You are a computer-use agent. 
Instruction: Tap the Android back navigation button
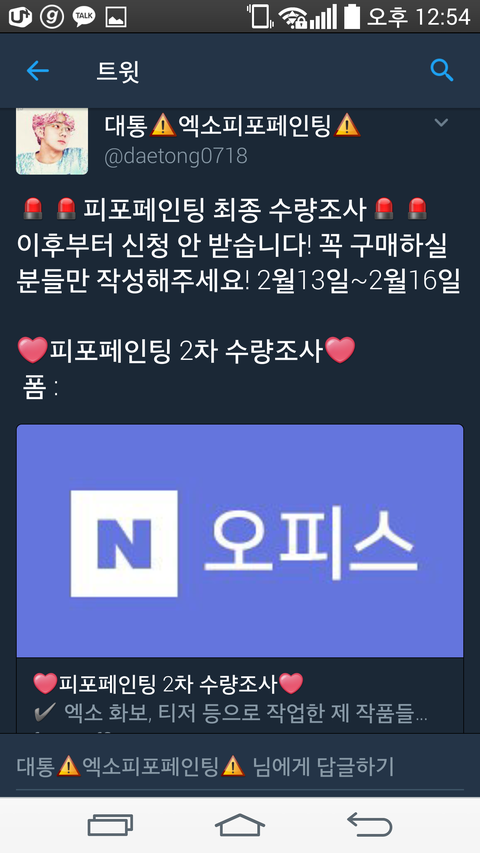pos(370,825)
